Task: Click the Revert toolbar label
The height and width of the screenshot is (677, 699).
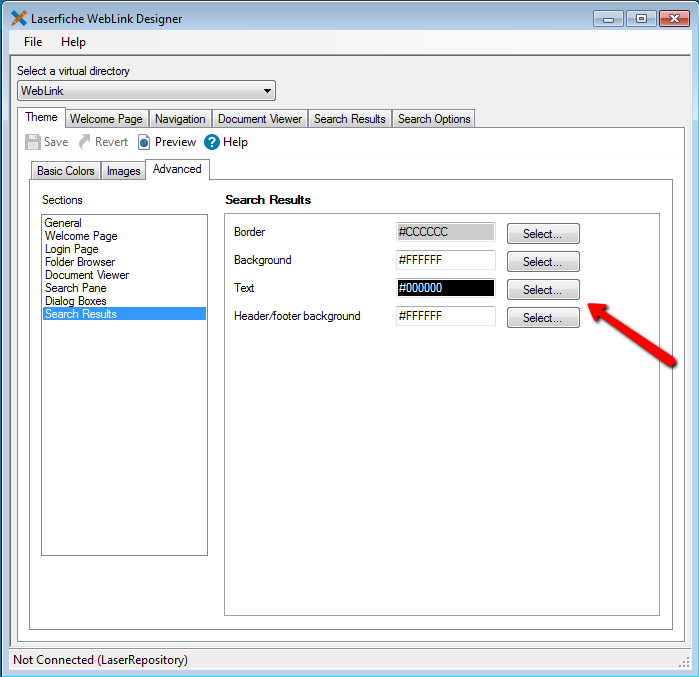Action: 111,142
